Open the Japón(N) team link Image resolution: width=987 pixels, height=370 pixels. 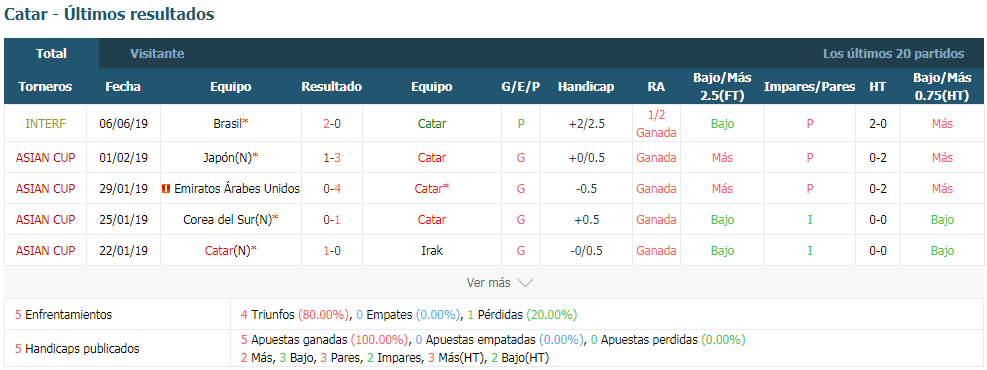[230, 157]
